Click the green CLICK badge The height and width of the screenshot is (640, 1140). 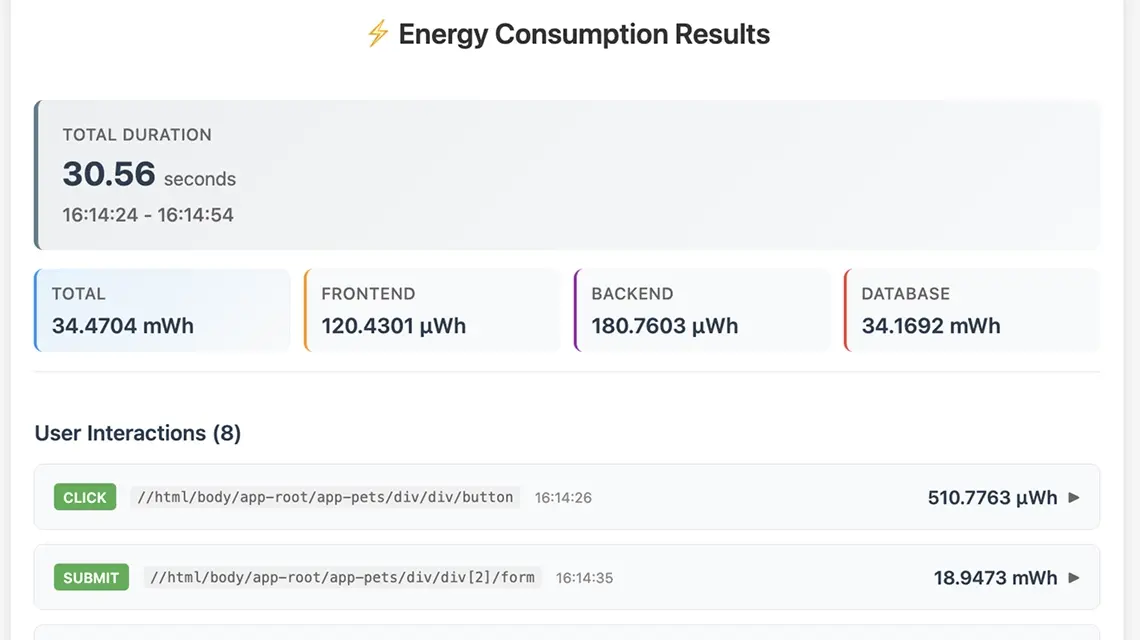click(85, 497)
